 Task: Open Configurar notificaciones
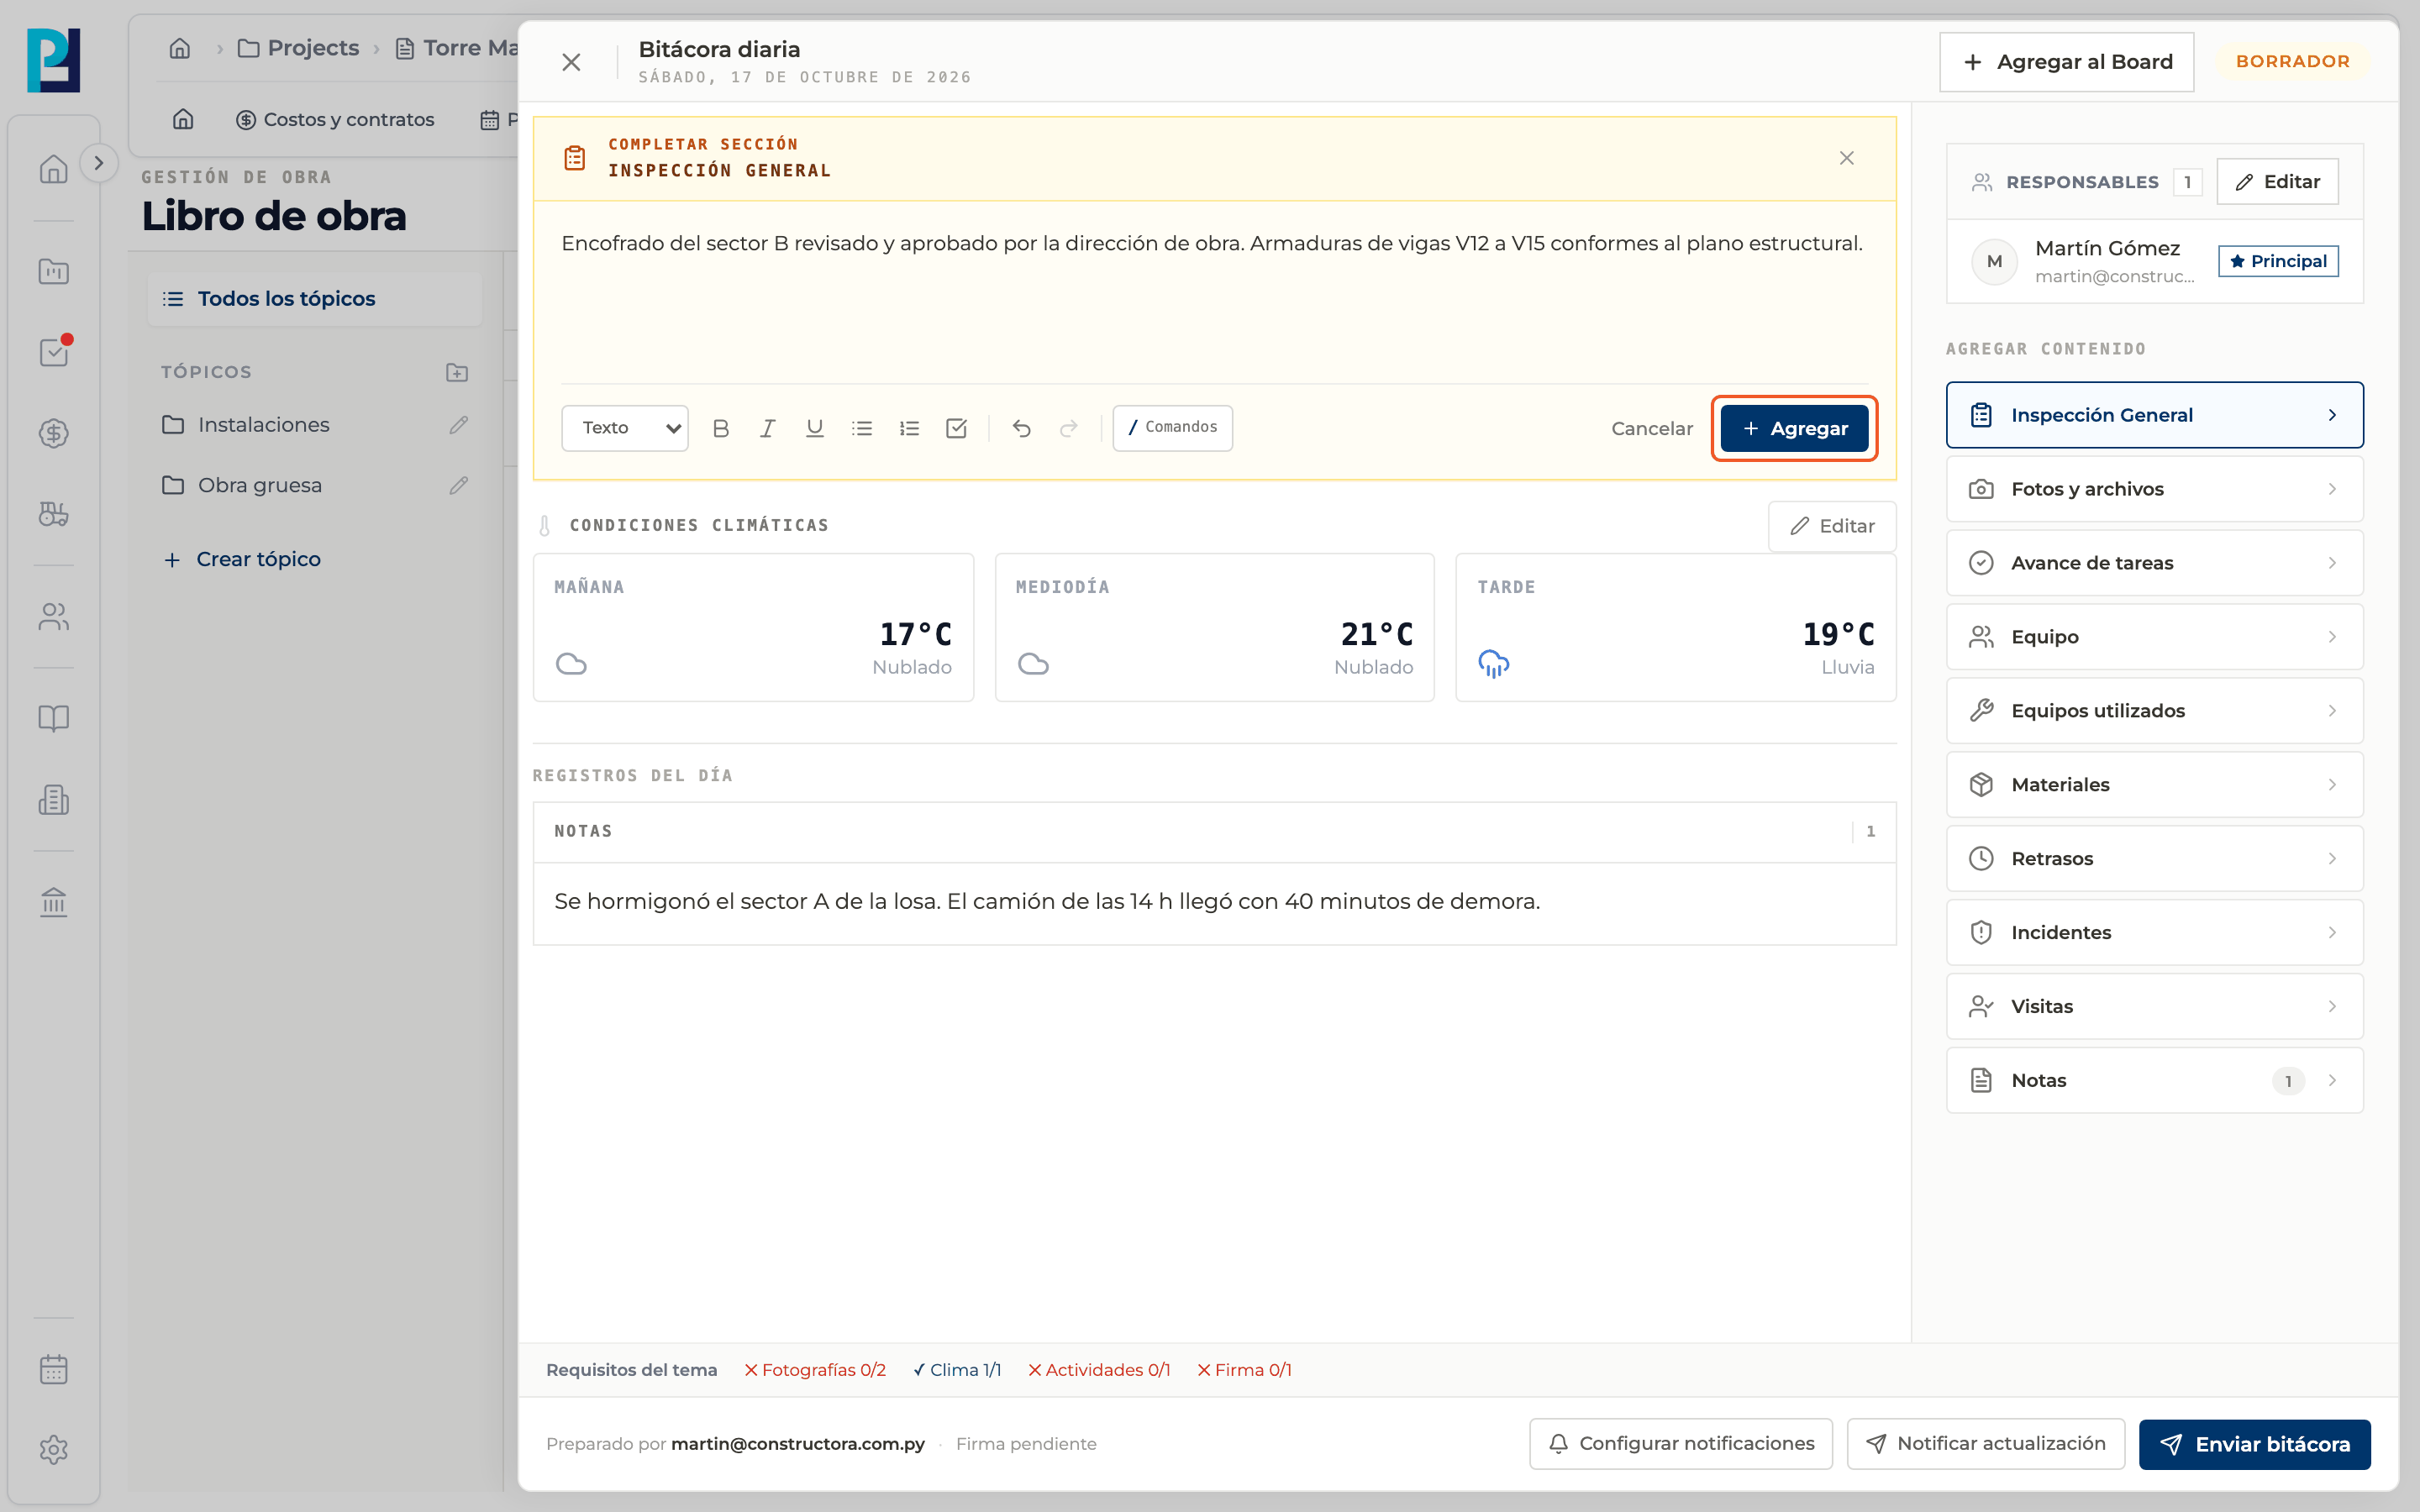[1680, 1444]
